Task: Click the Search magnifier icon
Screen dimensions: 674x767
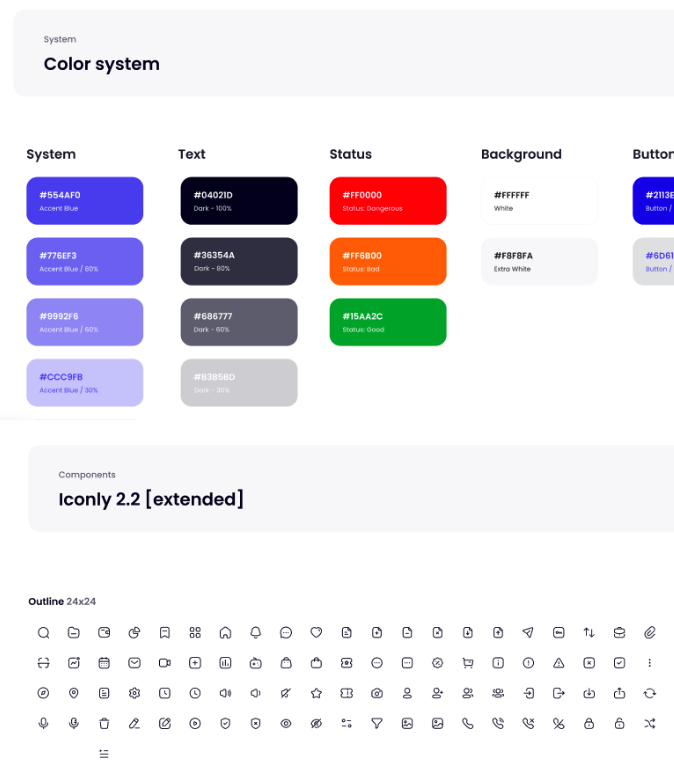Action: pos(44,632)
